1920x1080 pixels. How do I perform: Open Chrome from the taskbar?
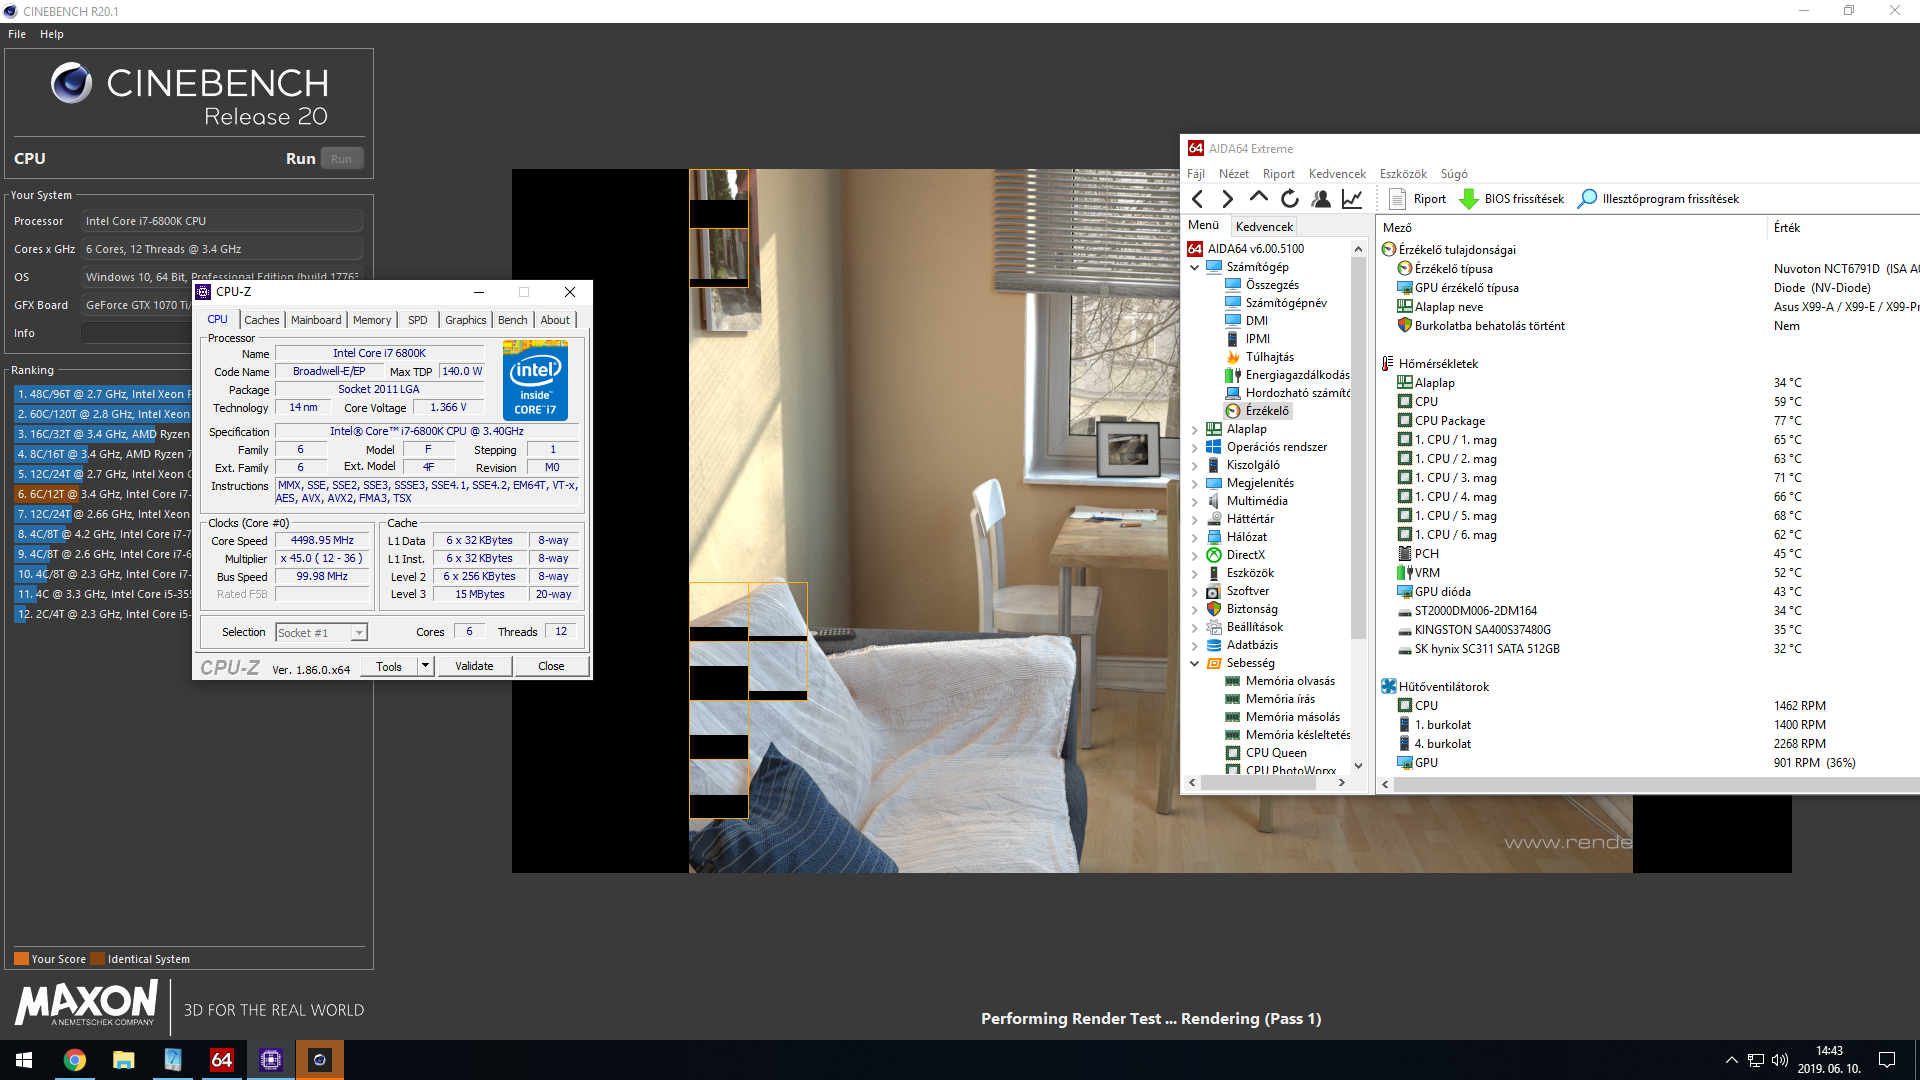tap(75, 1060)
